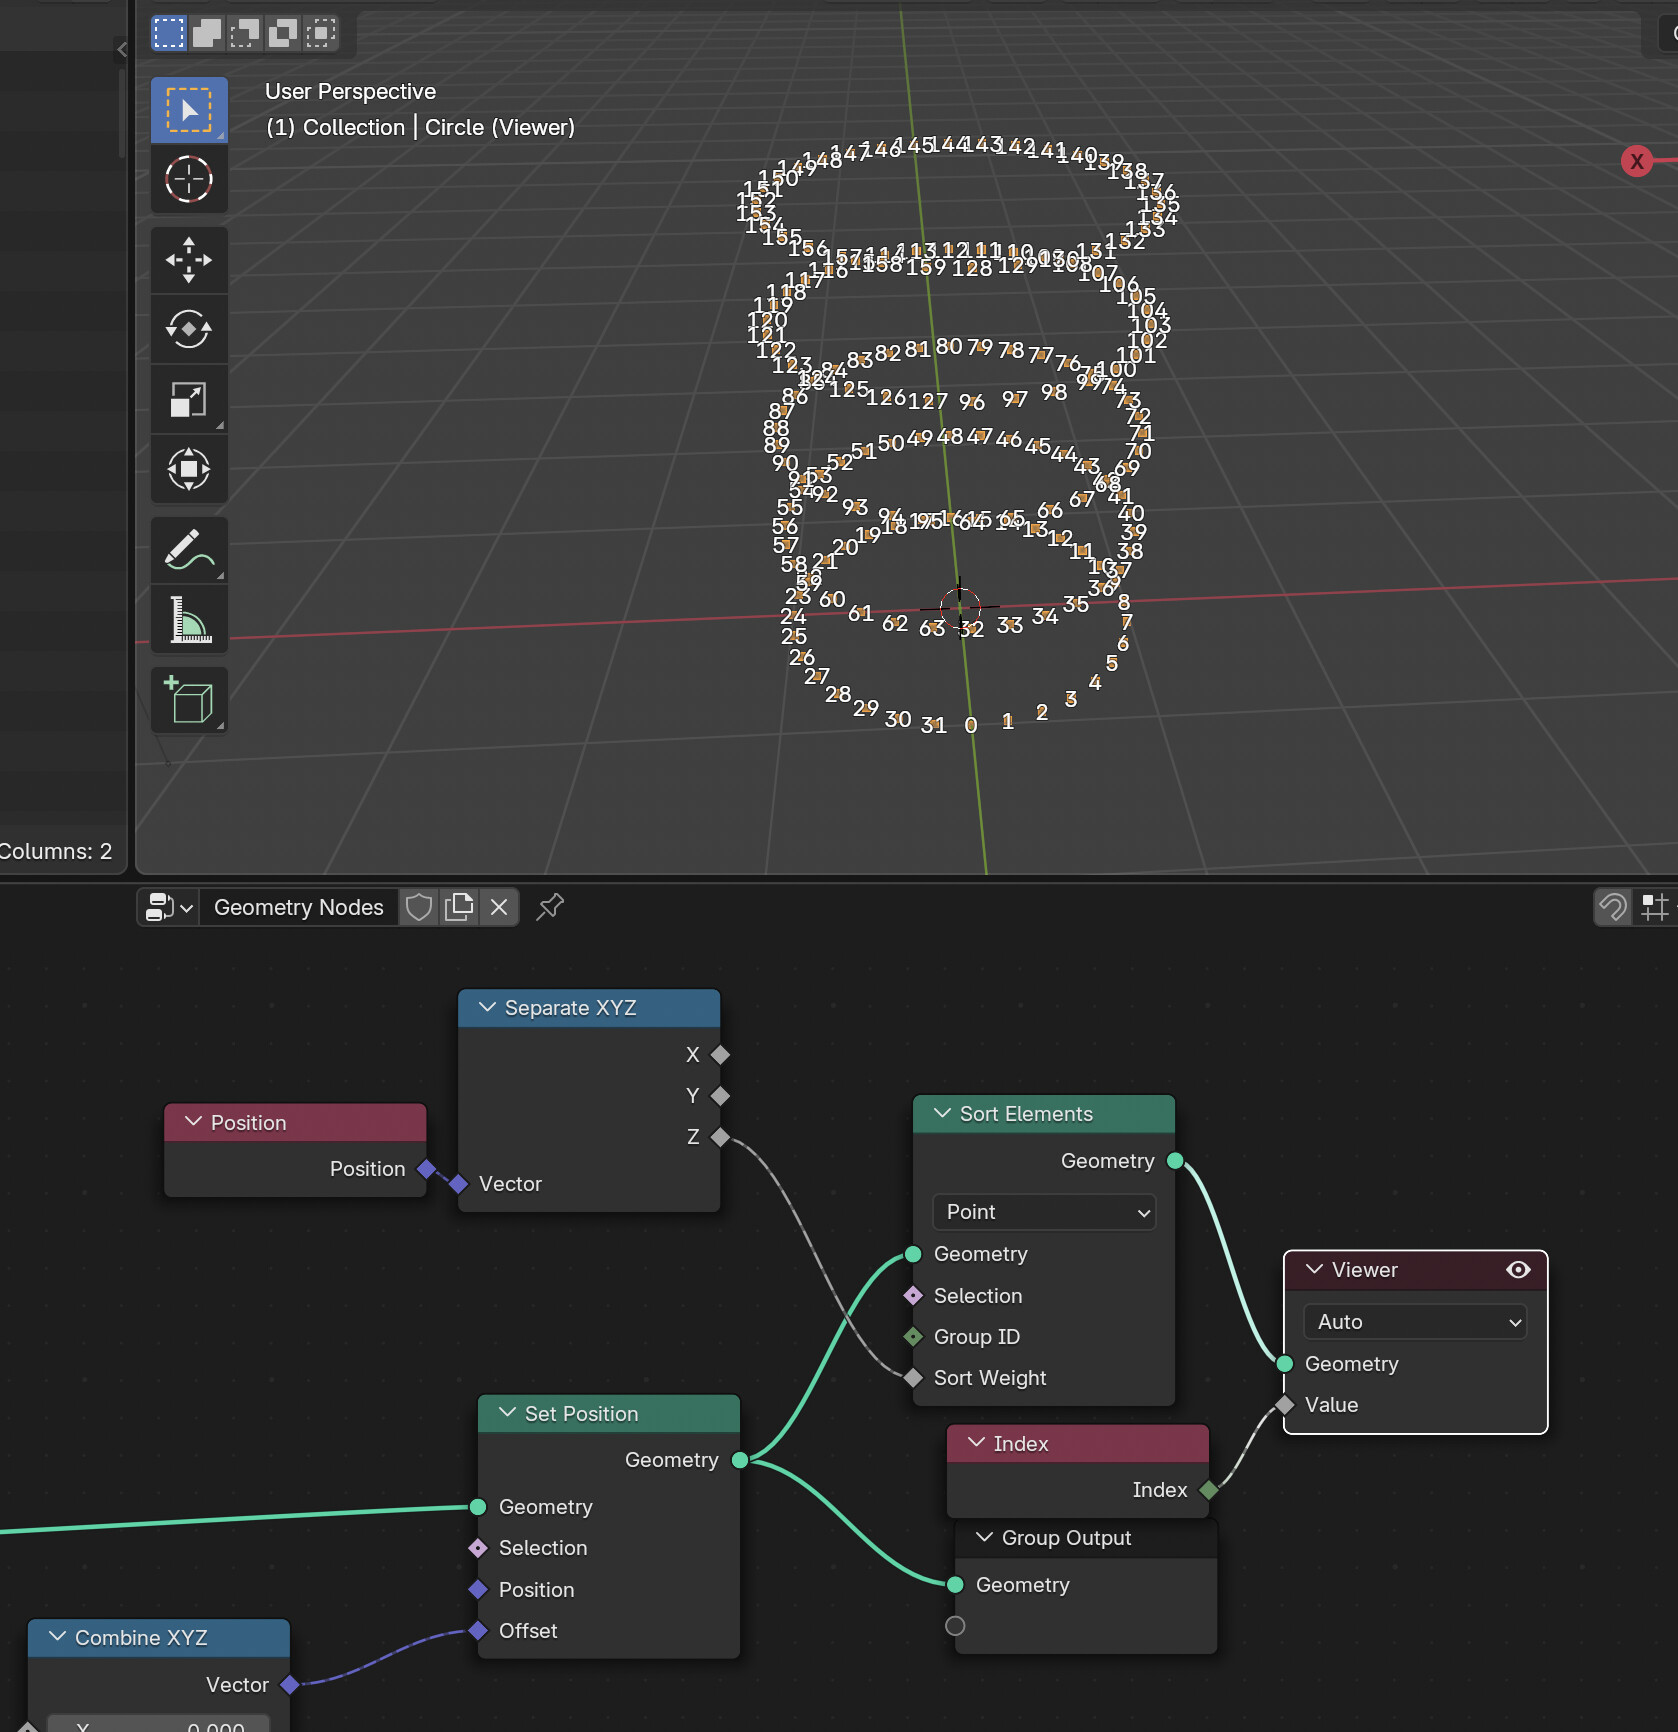Pick the Rotate tool
This screenshot has width=1678, height=1732.
[189, 329]
